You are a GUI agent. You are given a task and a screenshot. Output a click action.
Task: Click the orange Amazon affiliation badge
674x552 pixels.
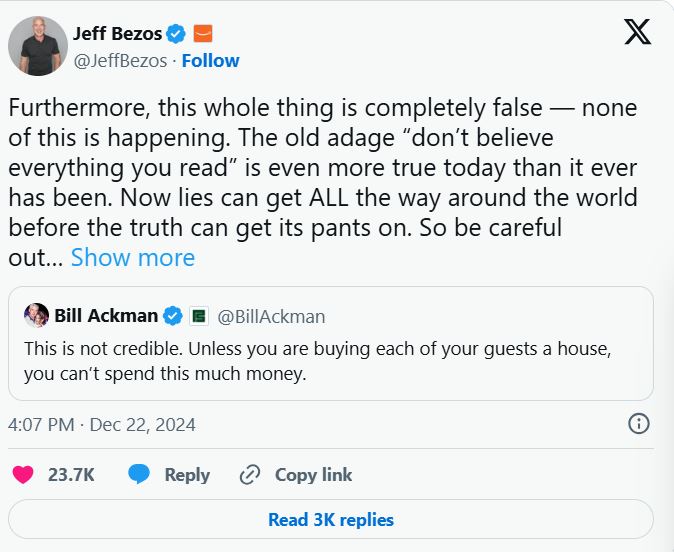point(203,33)
